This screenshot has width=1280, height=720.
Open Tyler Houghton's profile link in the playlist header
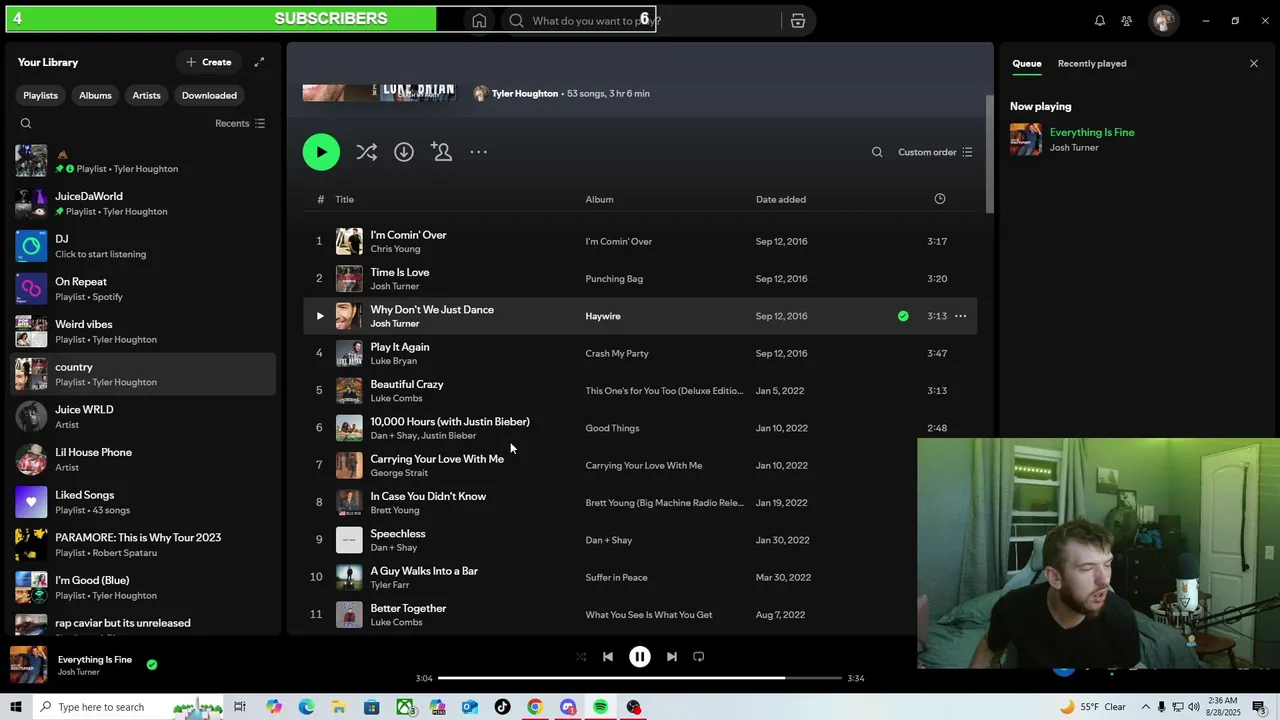pyautogui.click(x=525, y=94)
